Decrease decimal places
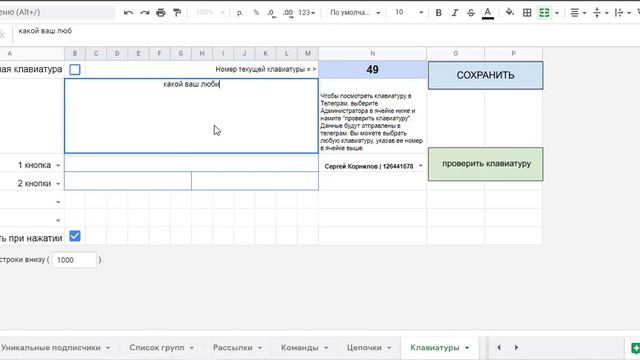The width and height of the screenshot is (640, 360). point(271,13)
